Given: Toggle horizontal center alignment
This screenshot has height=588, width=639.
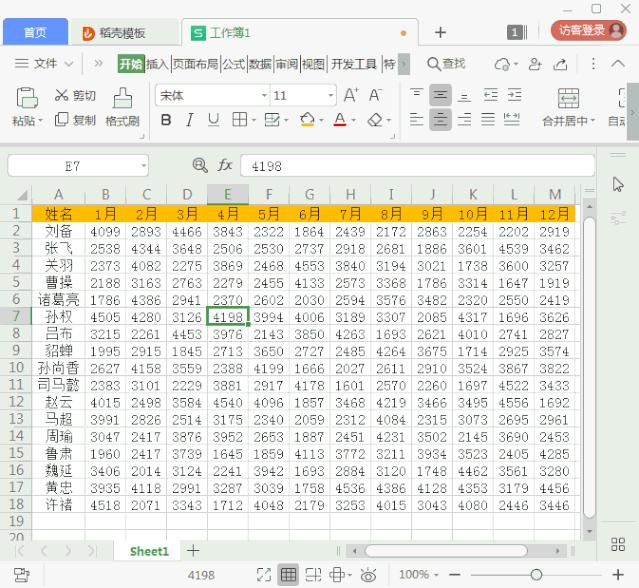Looking at the screenshot, I should coord(440,120).
